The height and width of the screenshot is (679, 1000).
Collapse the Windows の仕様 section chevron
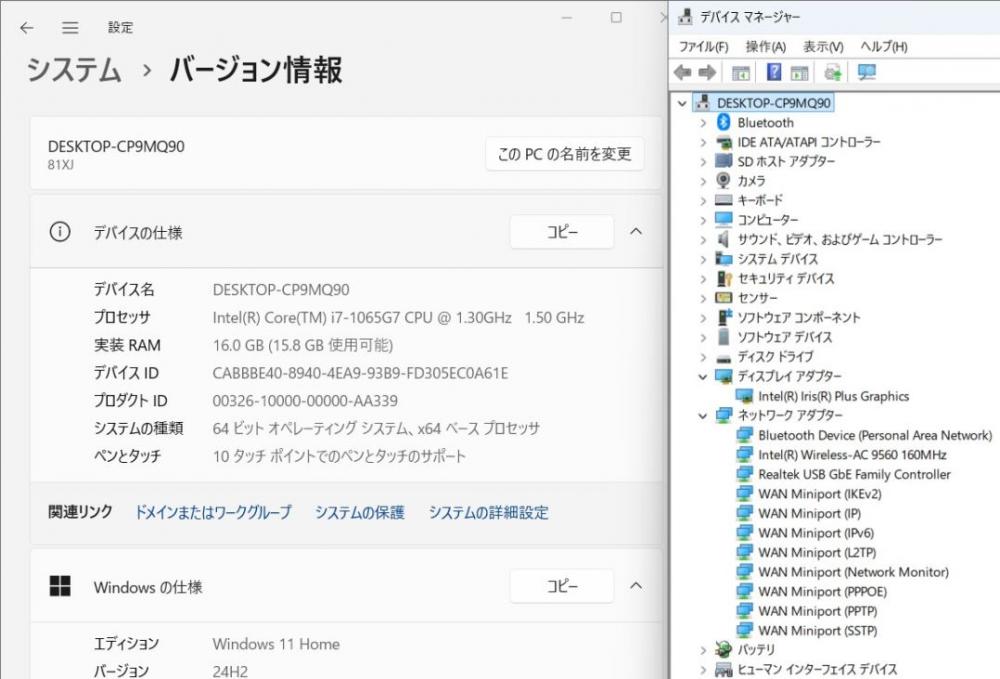coord(636,586)
